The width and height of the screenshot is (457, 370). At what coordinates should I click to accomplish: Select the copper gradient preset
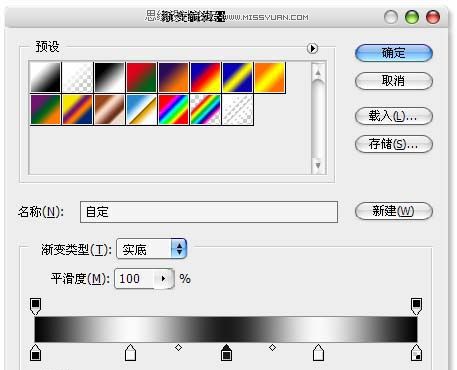[x=110, y=109]
